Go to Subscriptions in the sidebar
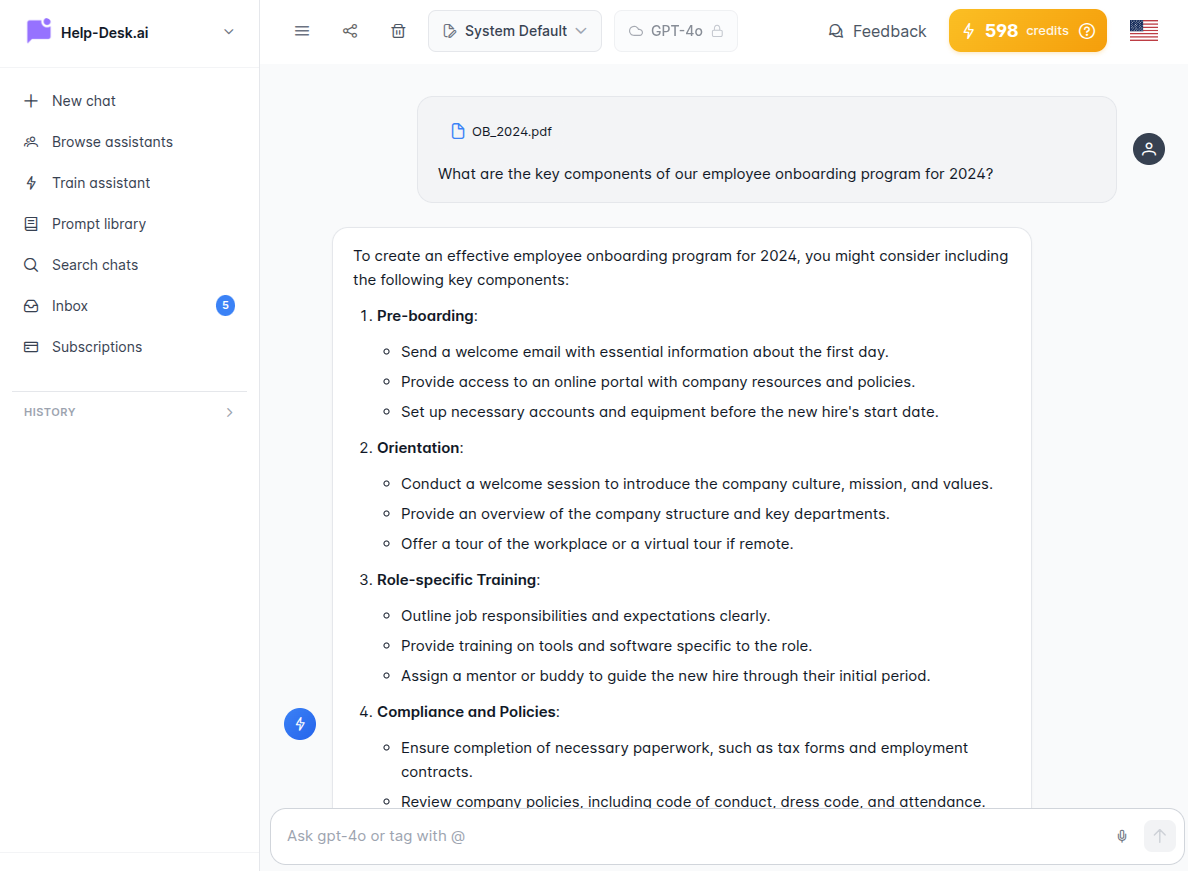The height and width of the screenshot is (871, 1188). 97,346
